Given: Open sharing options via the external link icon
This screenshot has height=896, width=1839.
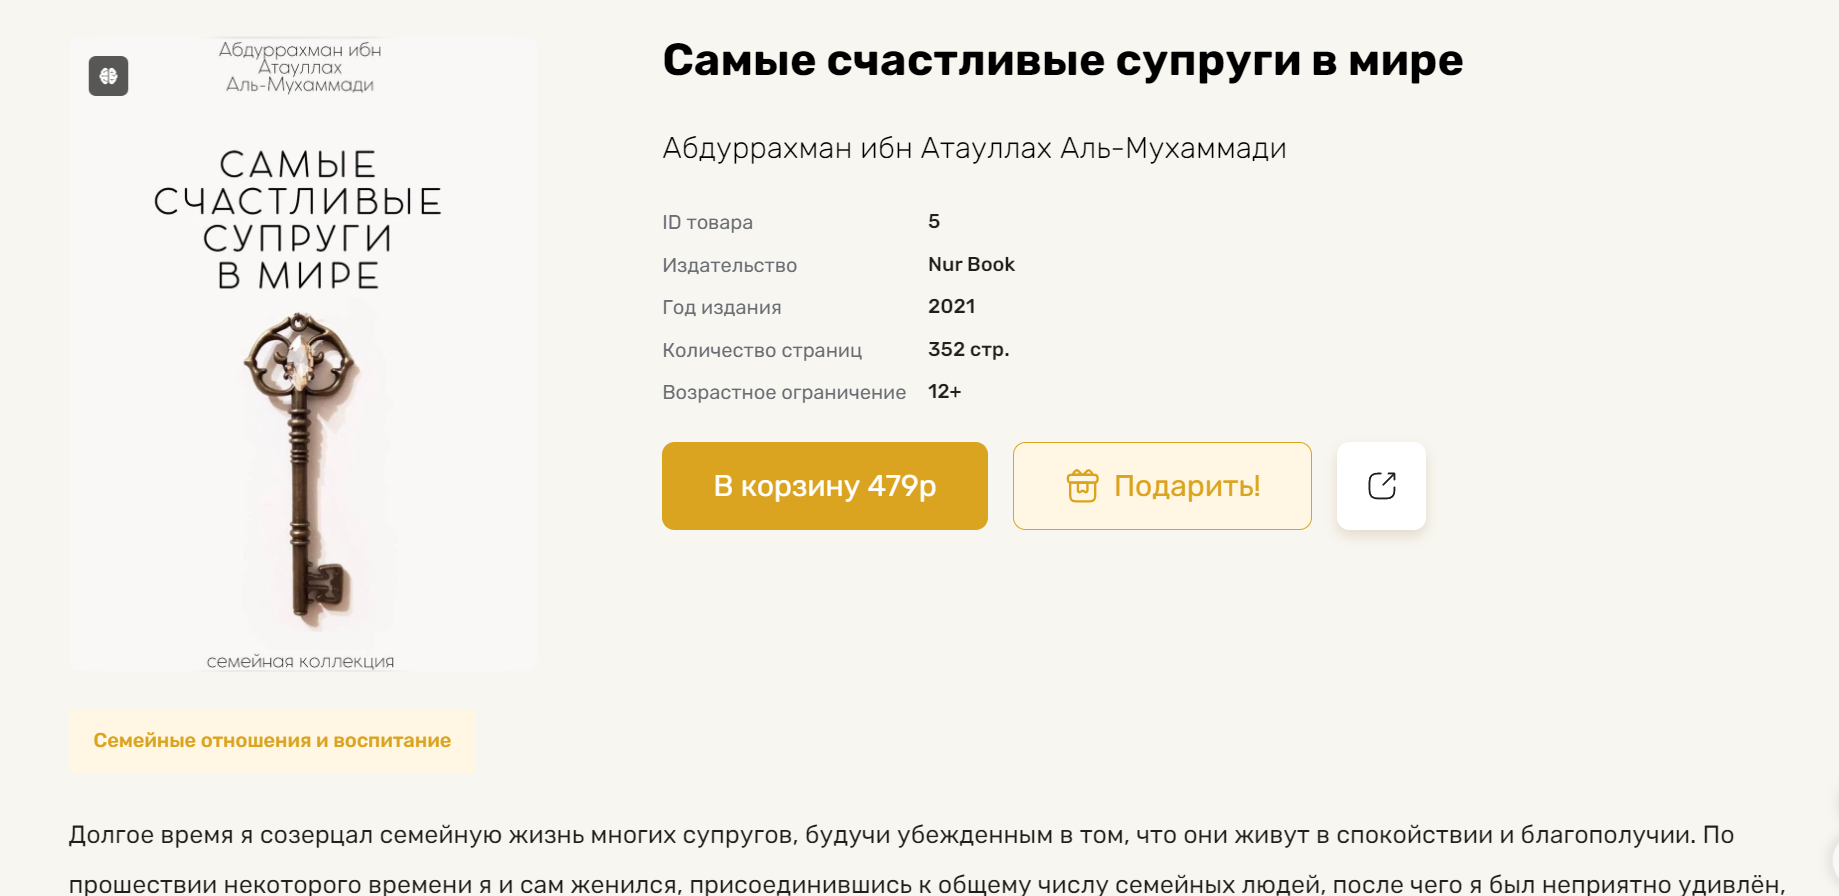Looking at the screenshot, I should (1381, 485).
